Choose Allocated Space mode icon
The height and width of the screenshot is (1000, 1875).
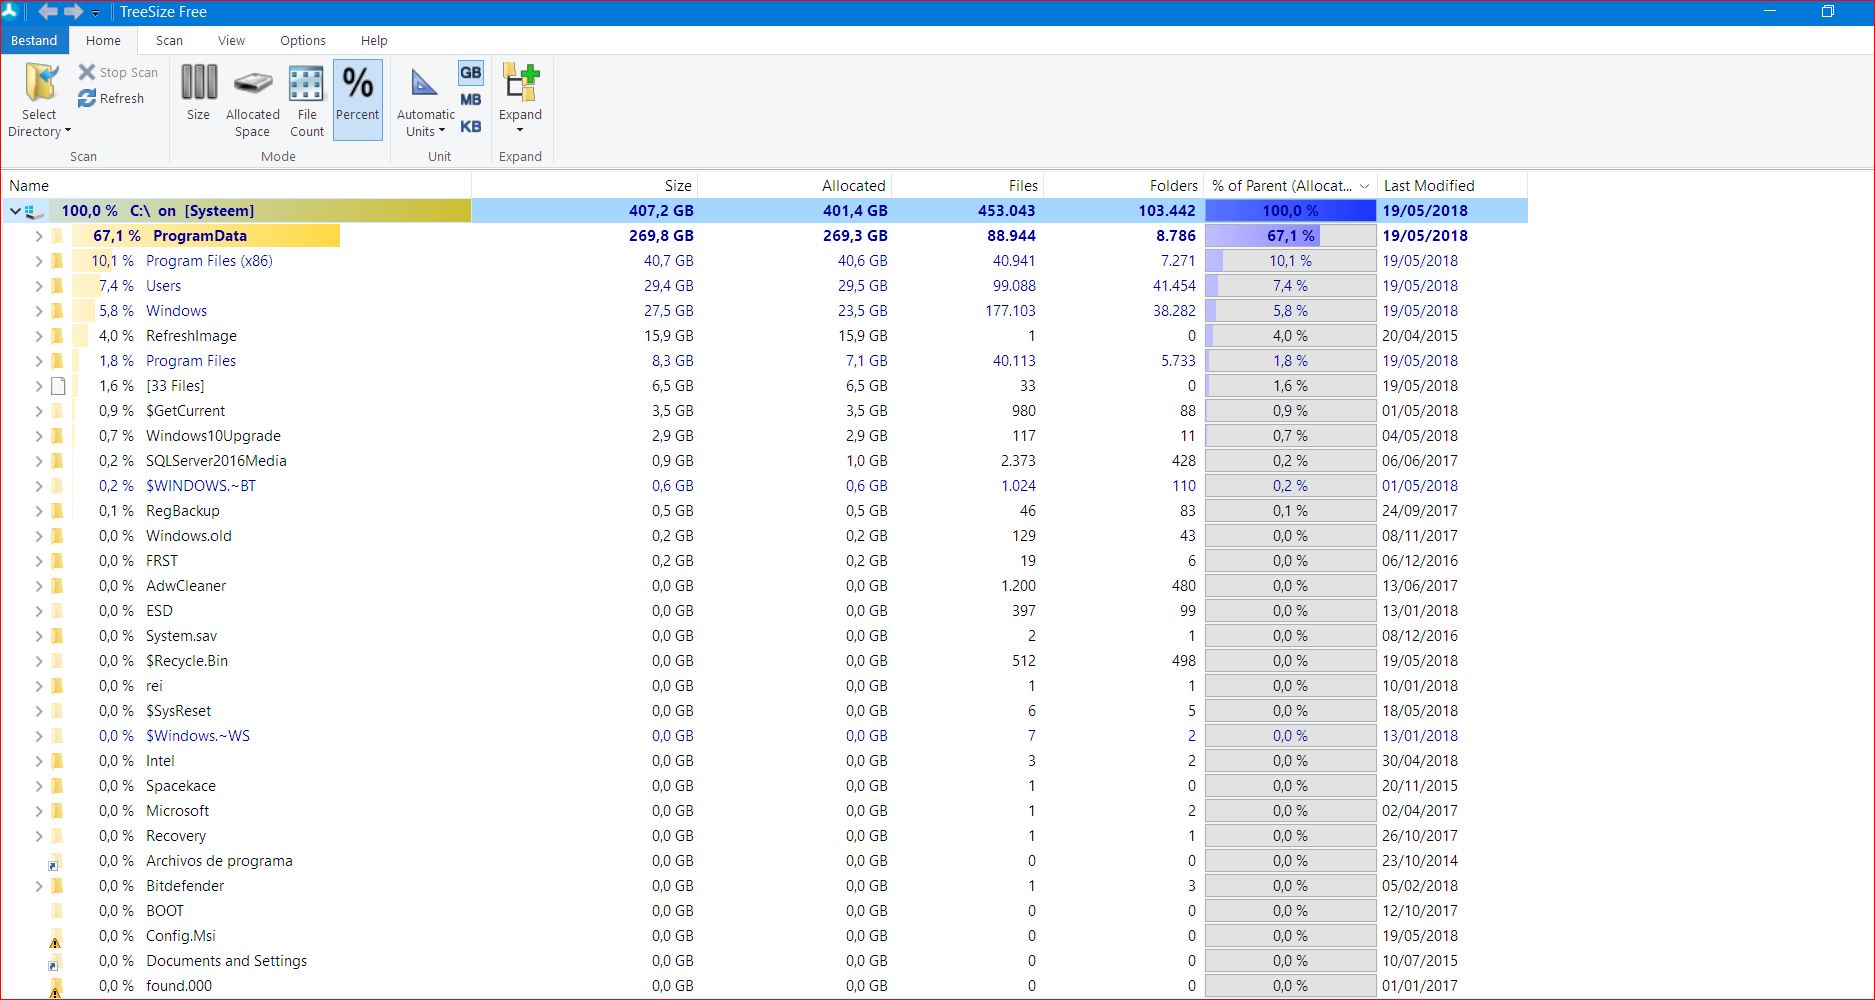click(x=253, y=84)
